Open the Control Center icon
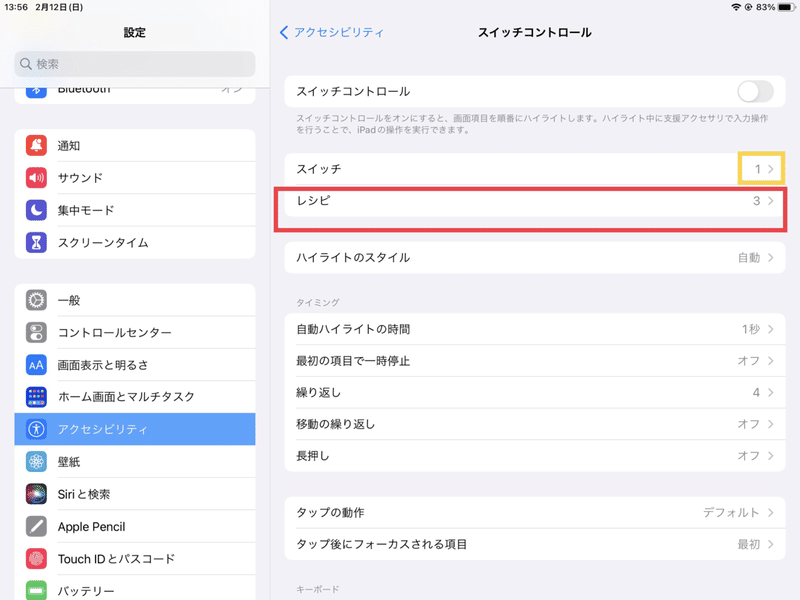 click(37, 332)
